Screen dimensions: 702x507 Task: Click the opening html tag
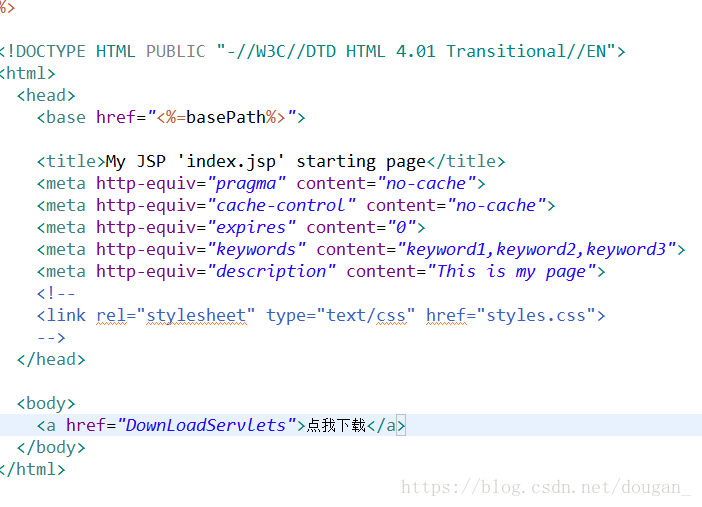pyautogui.click(x=27, y=73)
